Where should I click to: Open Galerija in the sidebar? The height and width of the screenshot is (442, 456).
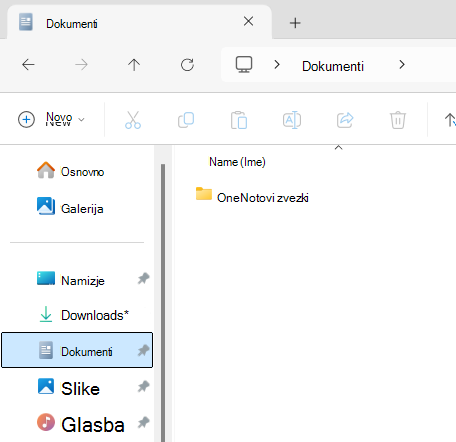(x=70, y=208)
